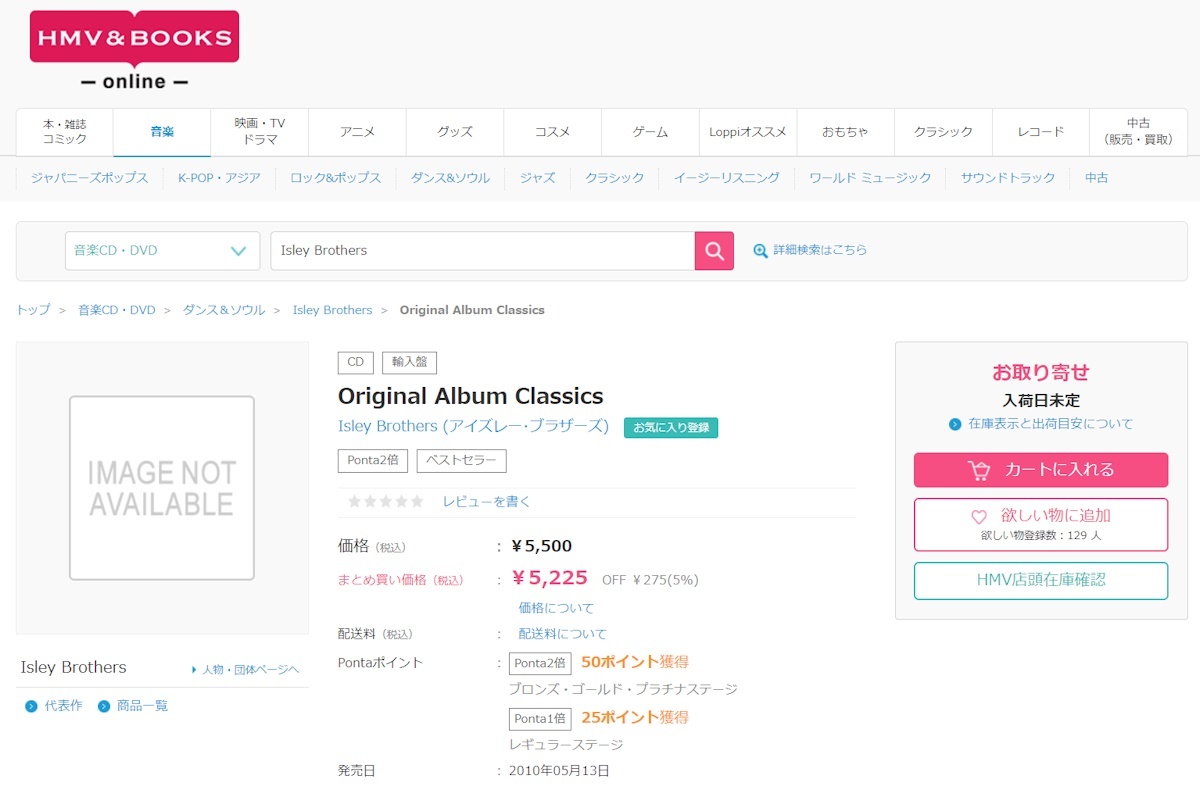Click the heart icon to add wishlist

click(979, 517)
